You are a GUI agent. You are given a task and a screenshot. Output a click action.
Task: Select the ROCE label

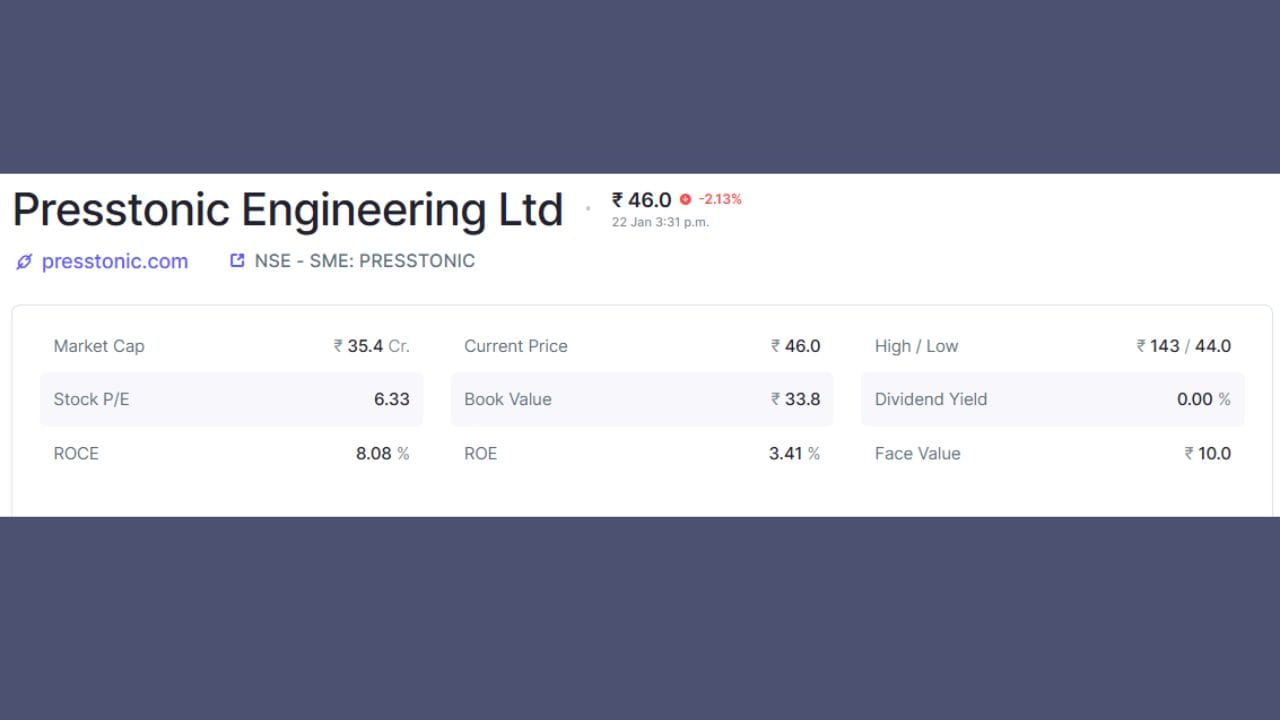76,453
